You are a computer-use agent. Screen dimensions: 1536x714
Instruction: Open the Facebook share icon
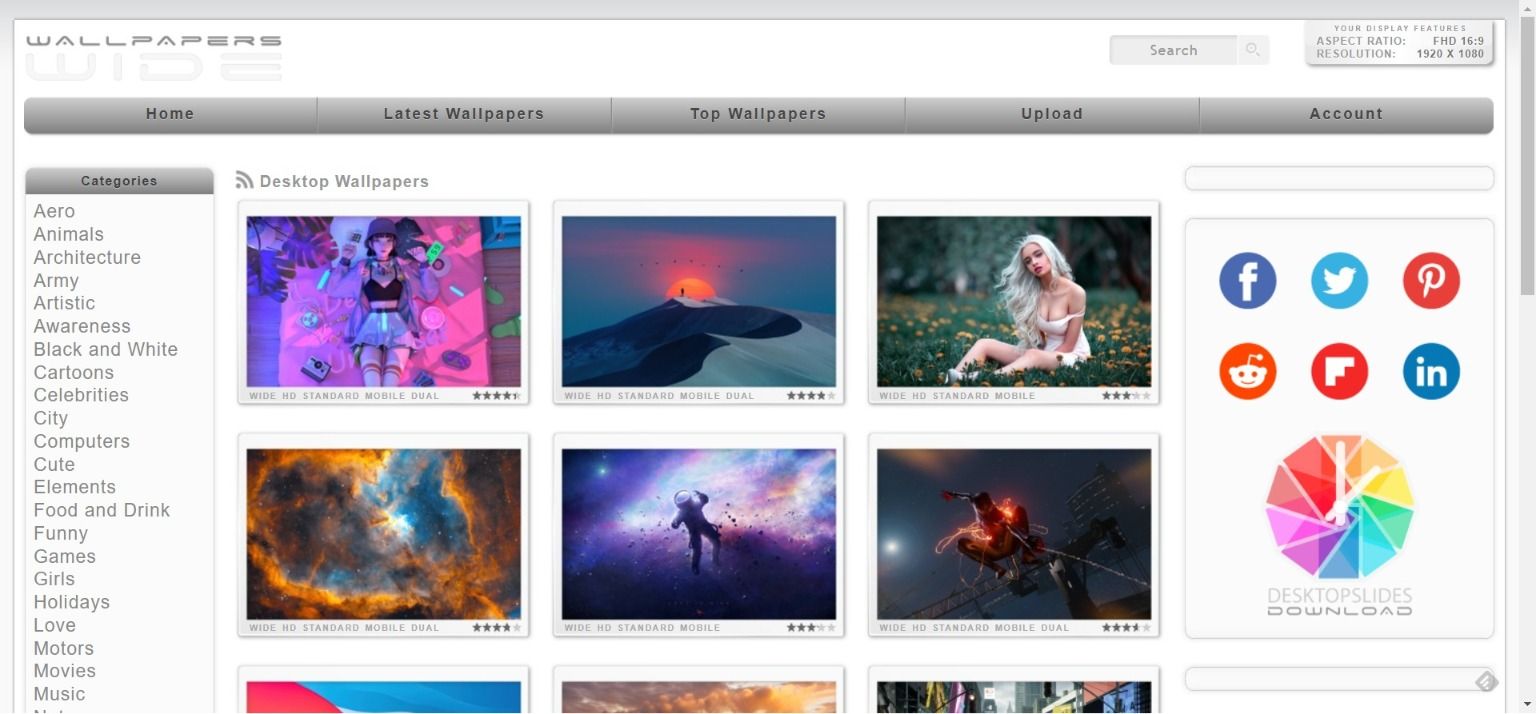coord(1247,280)
